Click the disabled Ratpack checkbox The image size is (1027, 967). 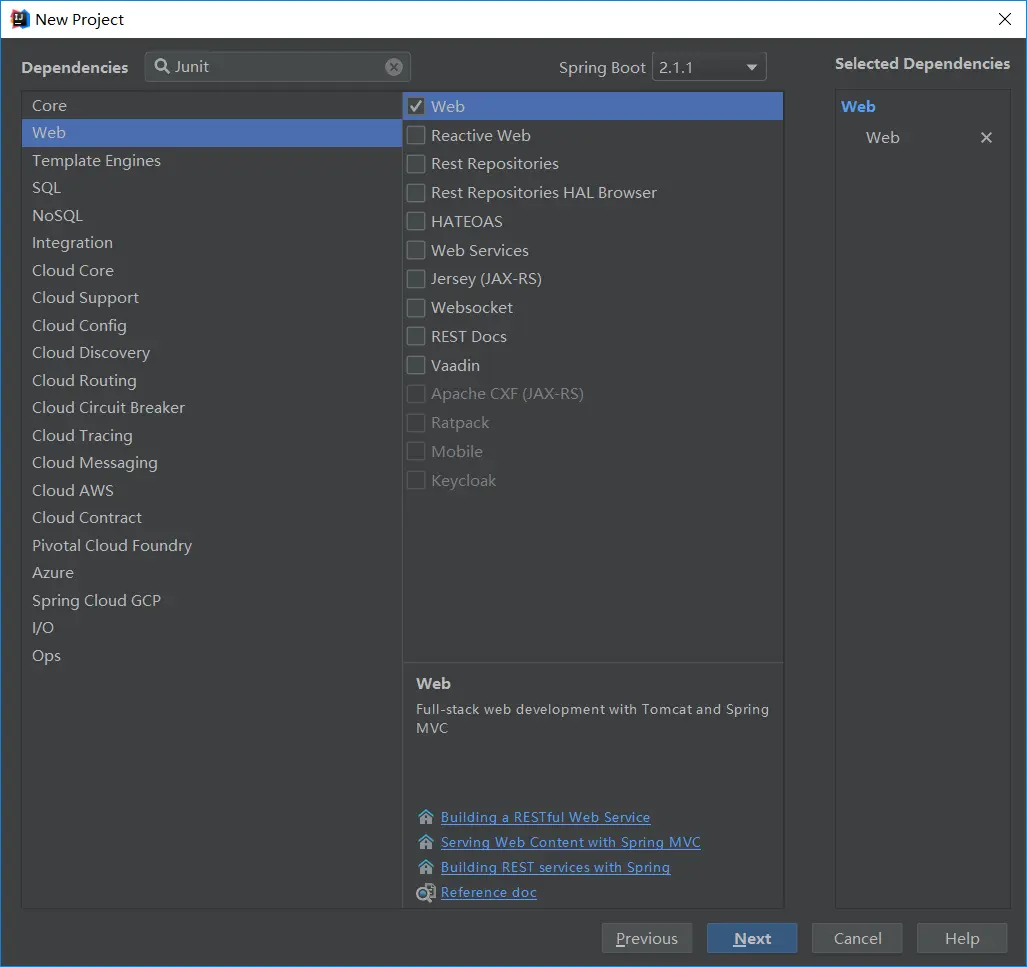click(416, 423)
